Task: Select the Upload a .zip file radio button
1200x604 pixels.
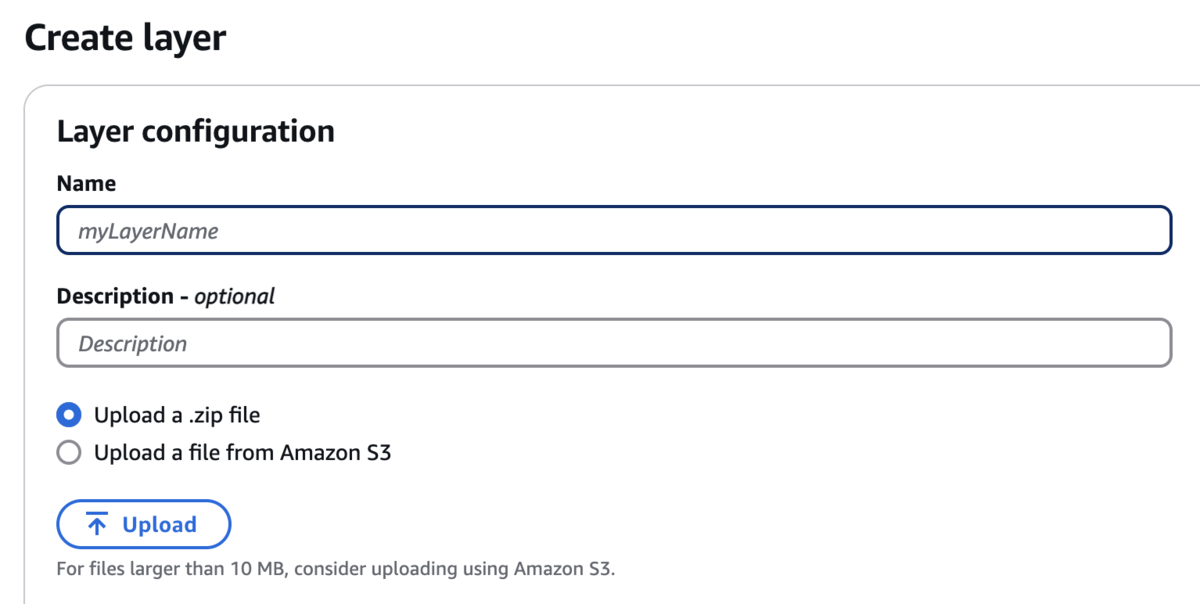Action: click(69, 414)
